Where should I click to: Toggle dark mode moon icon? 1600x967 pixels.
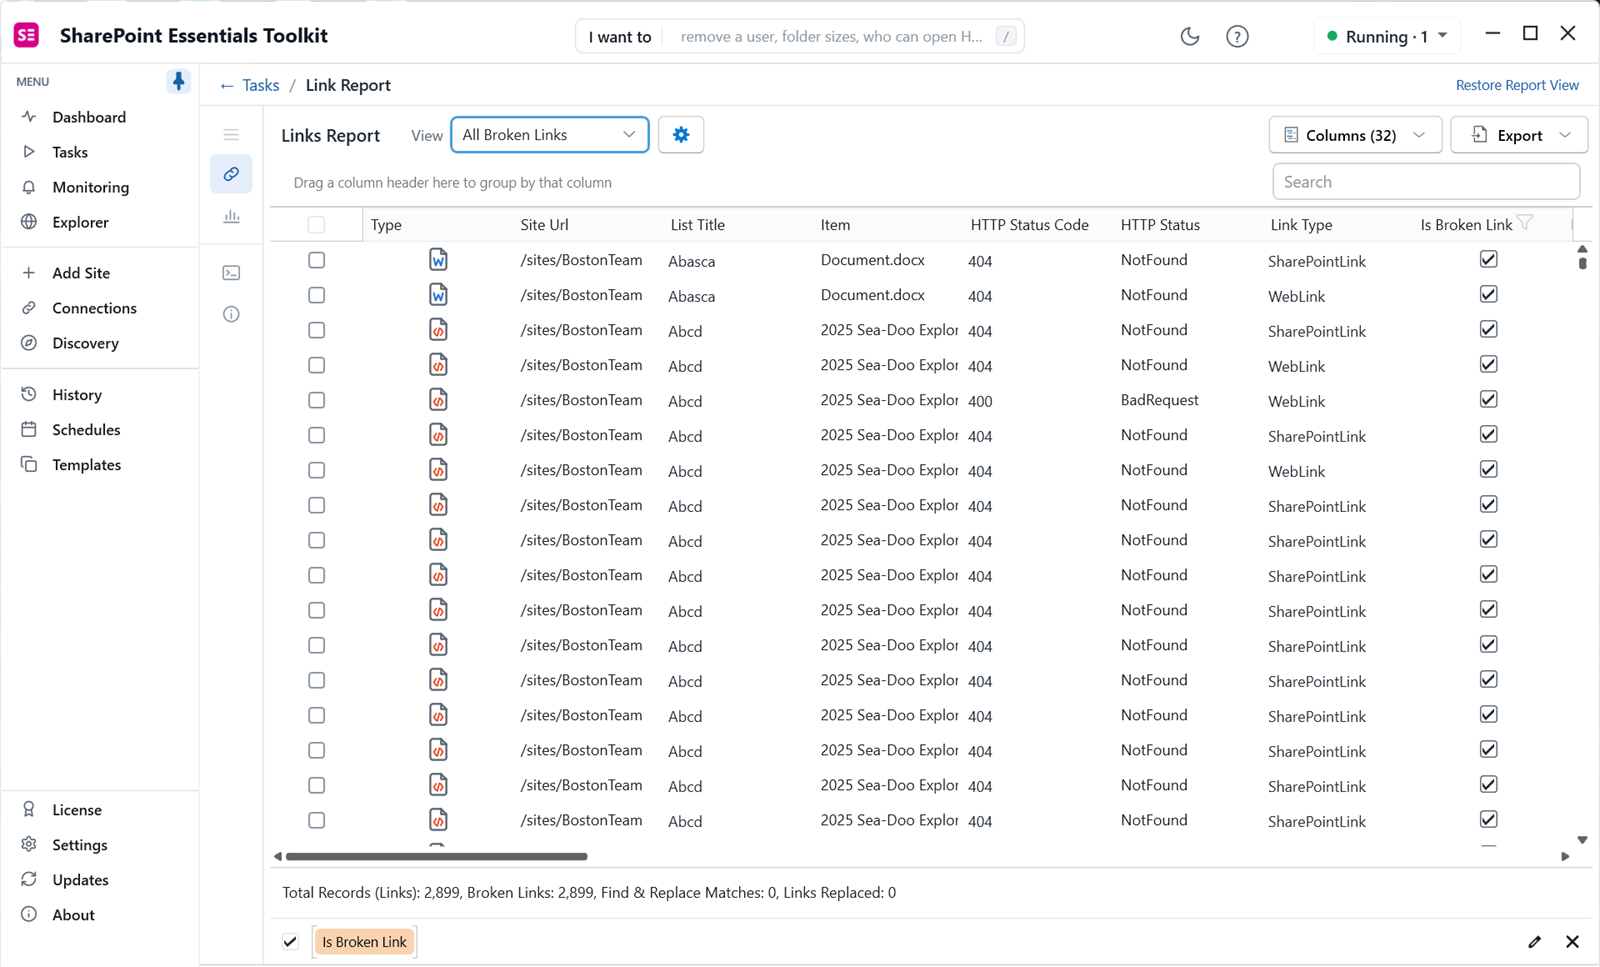[x=1190, y=37]
